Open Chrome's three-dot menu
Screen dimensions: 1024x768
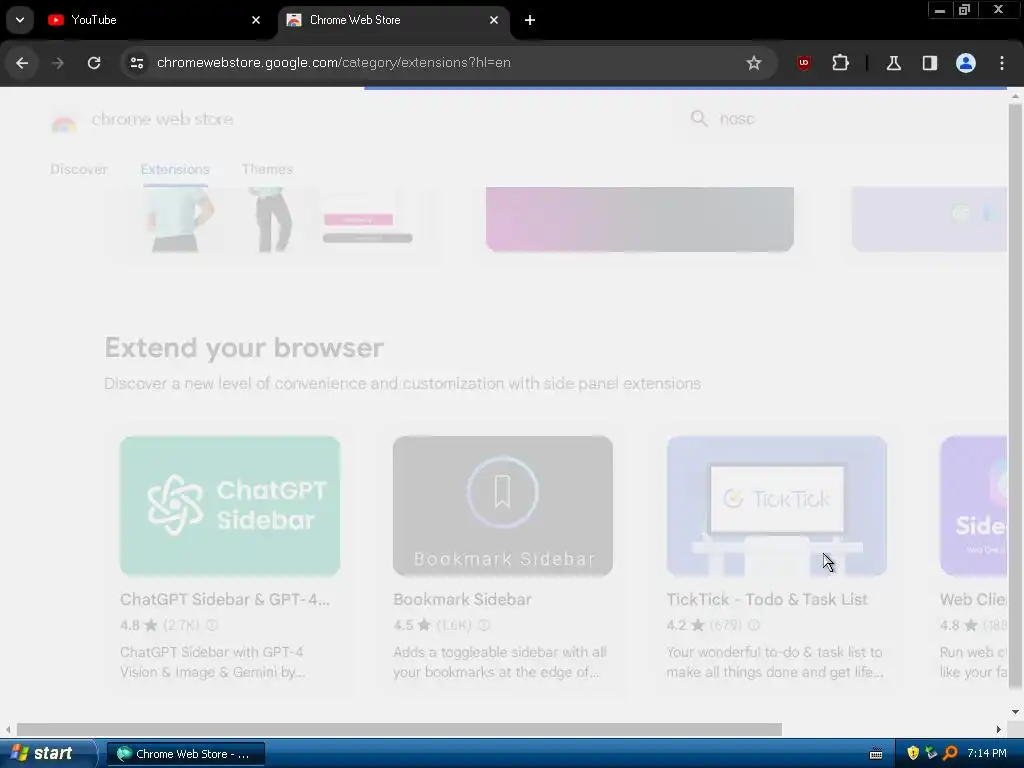(1002, 63)
